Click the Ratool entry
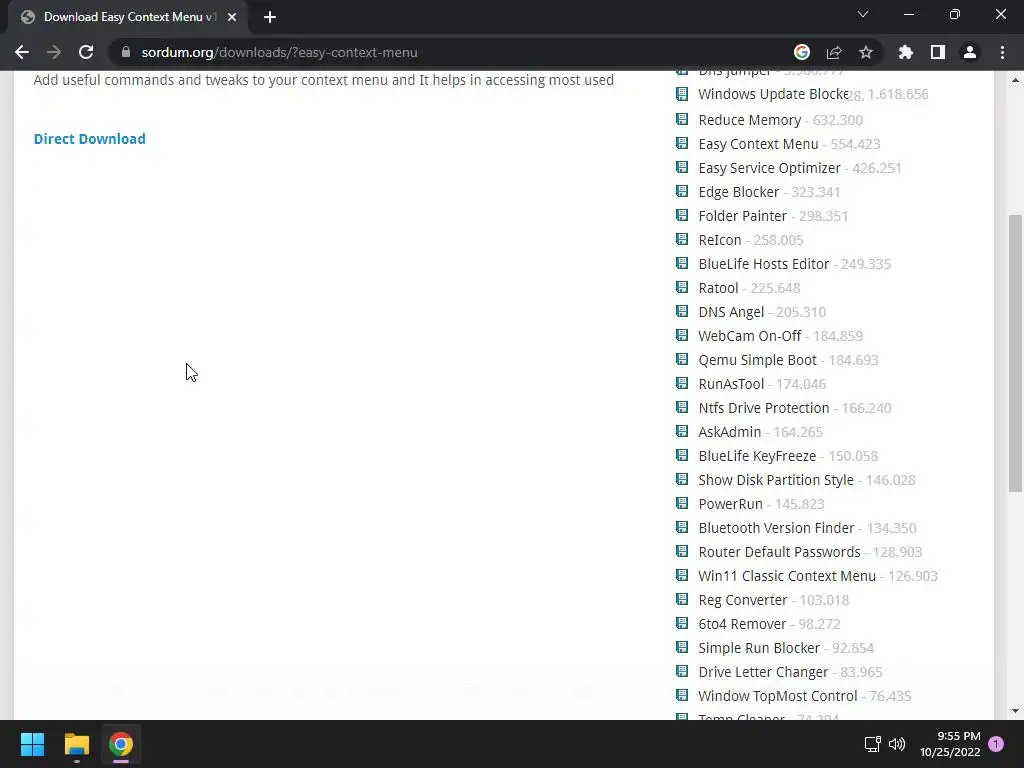This screenshot has height=768, width=1024. coord(718,288)
